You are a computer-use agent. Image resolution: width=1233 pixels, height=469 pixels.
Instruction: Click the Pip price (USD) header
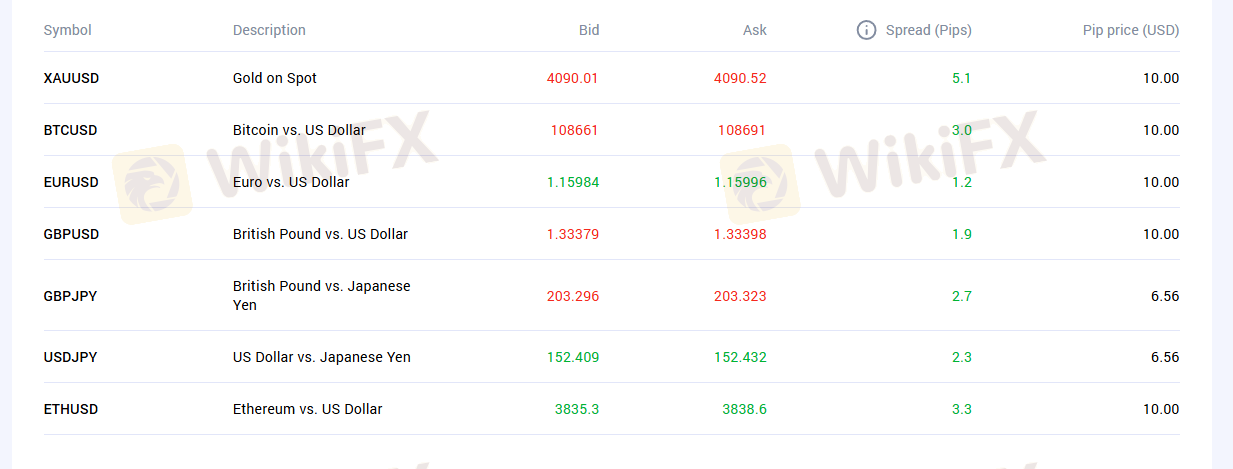point(1131,30)
